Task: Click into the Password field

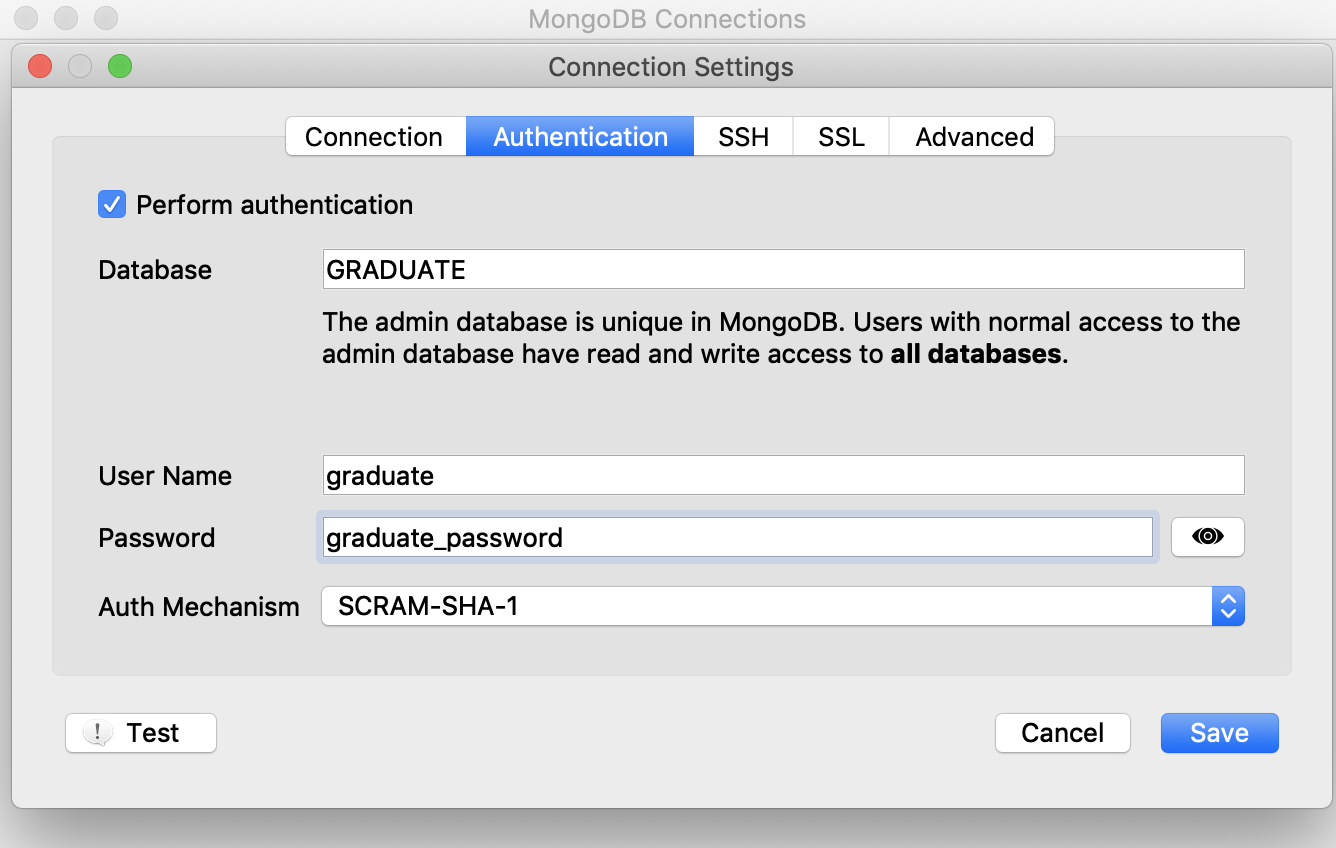Action: [x=738, y=537]
